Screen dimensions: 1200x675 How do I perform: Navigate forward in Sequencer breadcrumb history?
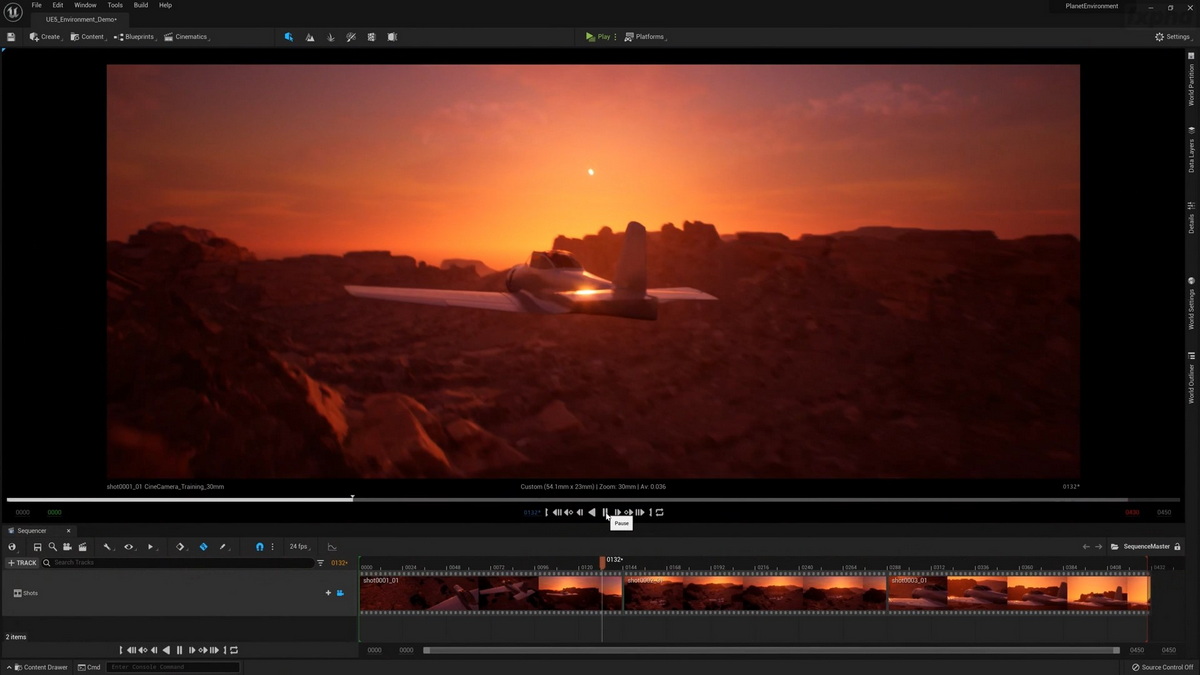click(1099, 547)
